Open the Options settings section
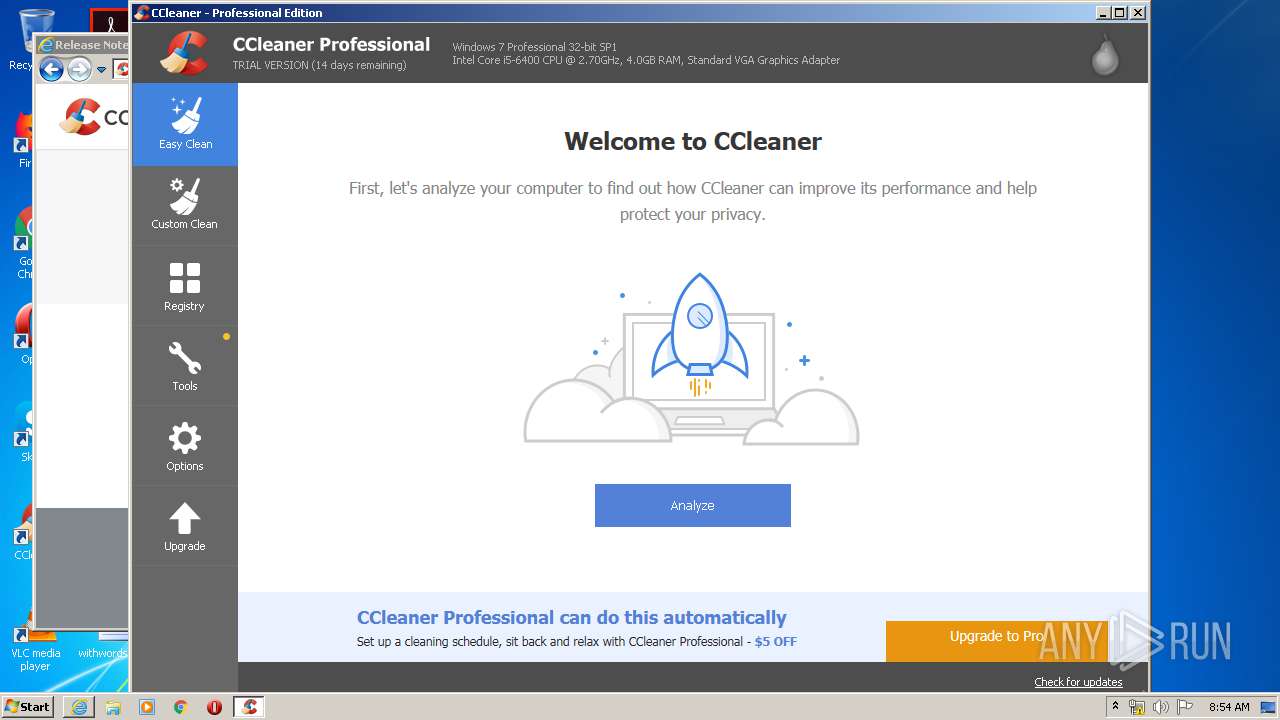The image size is (1280, 720). pos(185,446)
